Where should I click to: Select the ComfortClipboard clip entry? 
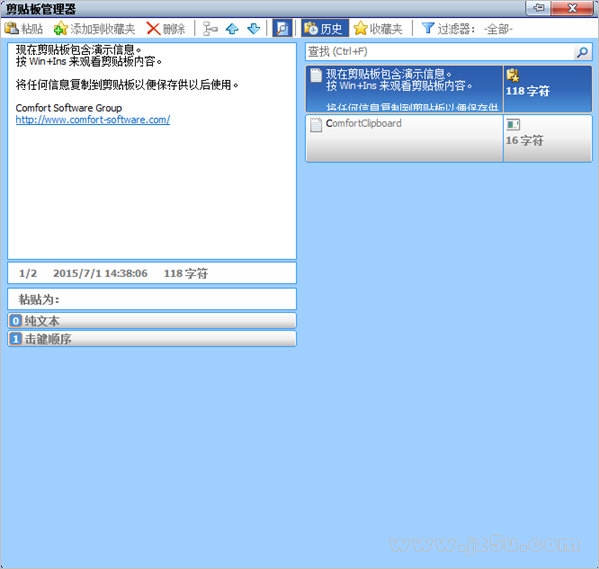pyautogui.click(x=448, y=138)
